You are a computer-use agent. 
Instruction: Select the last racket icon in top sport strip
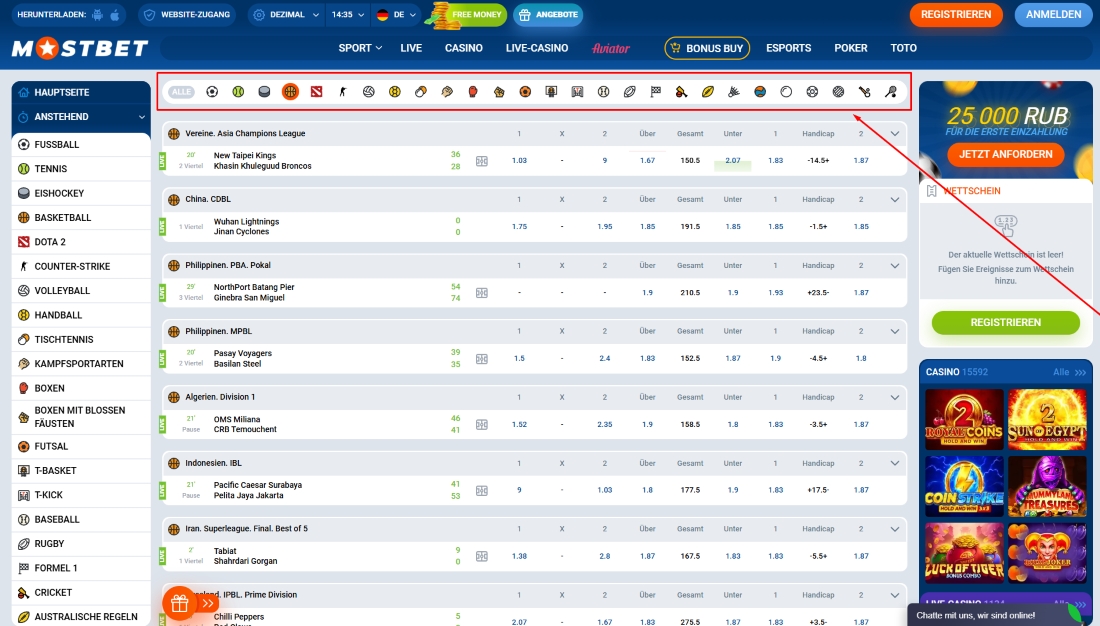coord(890,92)
